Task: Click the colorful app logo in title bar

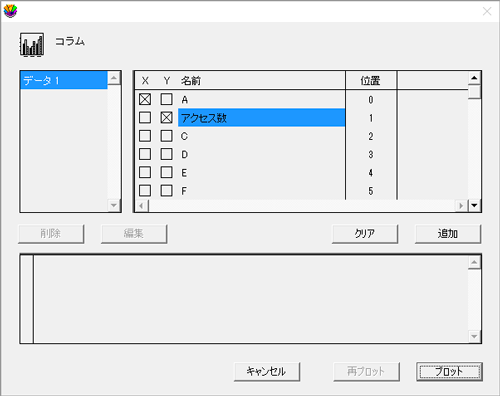Action: click(10, 11)
